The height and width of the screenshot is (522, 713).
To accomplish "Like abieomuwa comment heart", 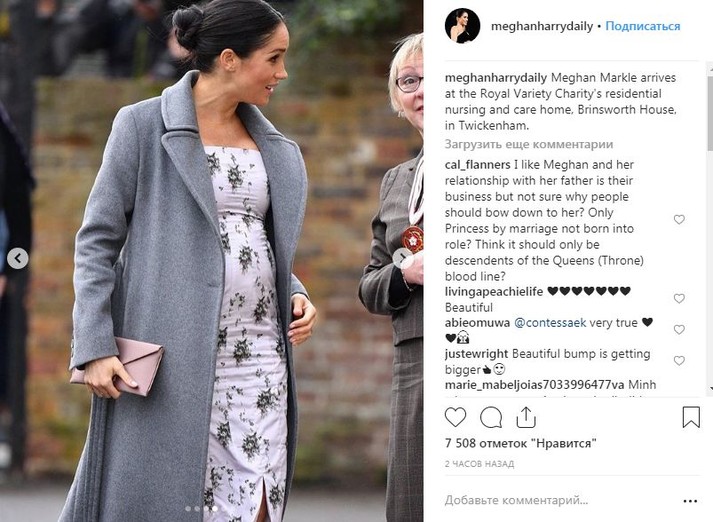I will point(679,330).
